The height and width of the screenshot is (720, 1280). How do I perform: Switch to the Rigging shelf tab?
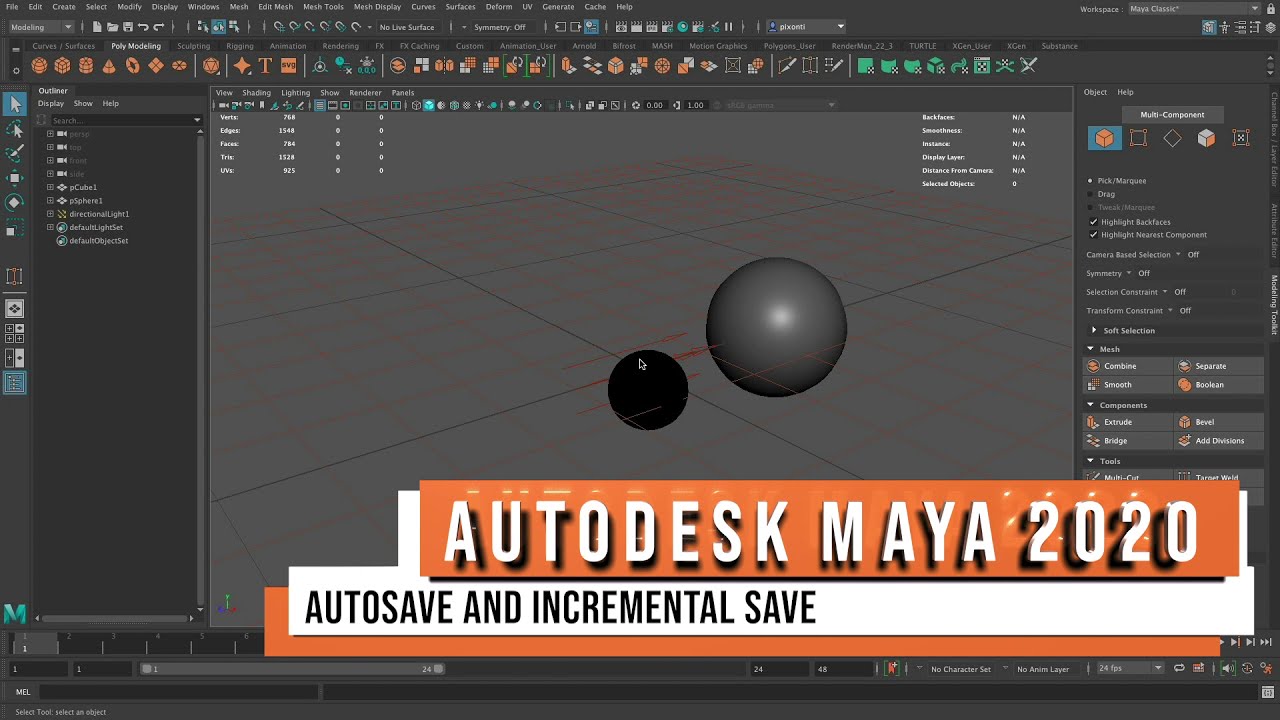[x=240, y=46]
